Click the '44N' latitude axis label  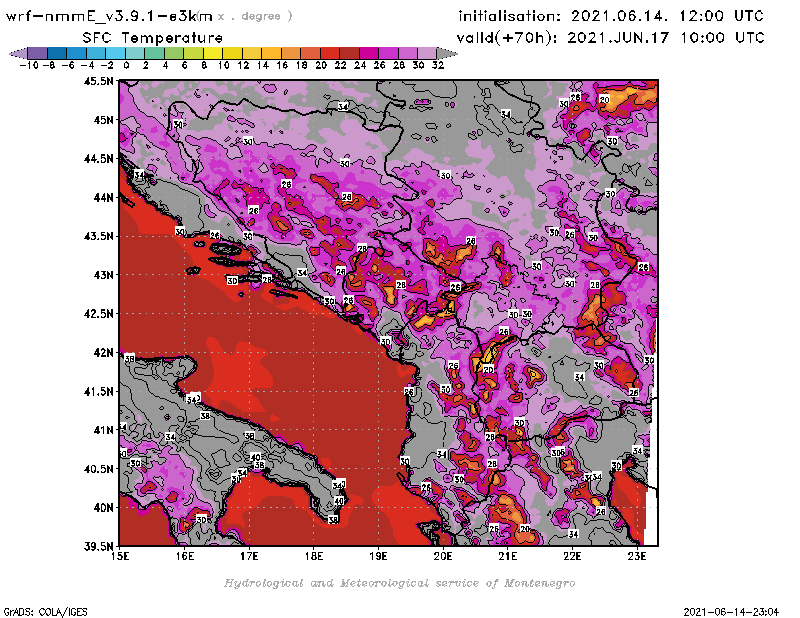103,197
